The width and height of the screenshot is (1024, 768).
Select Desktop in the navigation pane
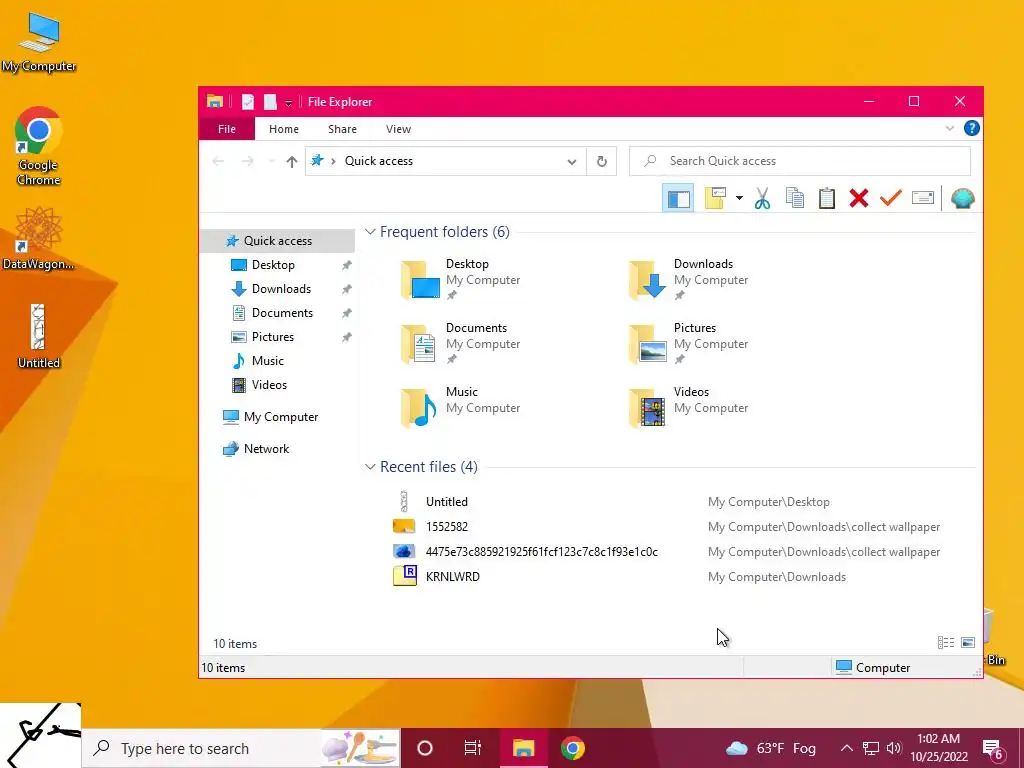click(273, 264)
